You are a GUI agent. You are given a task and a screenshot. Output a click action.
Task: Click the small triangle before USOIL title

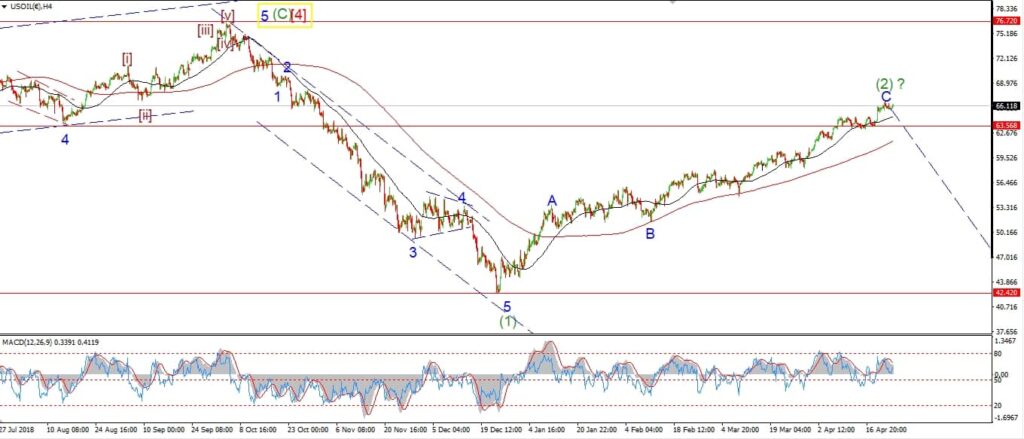click(x=5, y=5)
